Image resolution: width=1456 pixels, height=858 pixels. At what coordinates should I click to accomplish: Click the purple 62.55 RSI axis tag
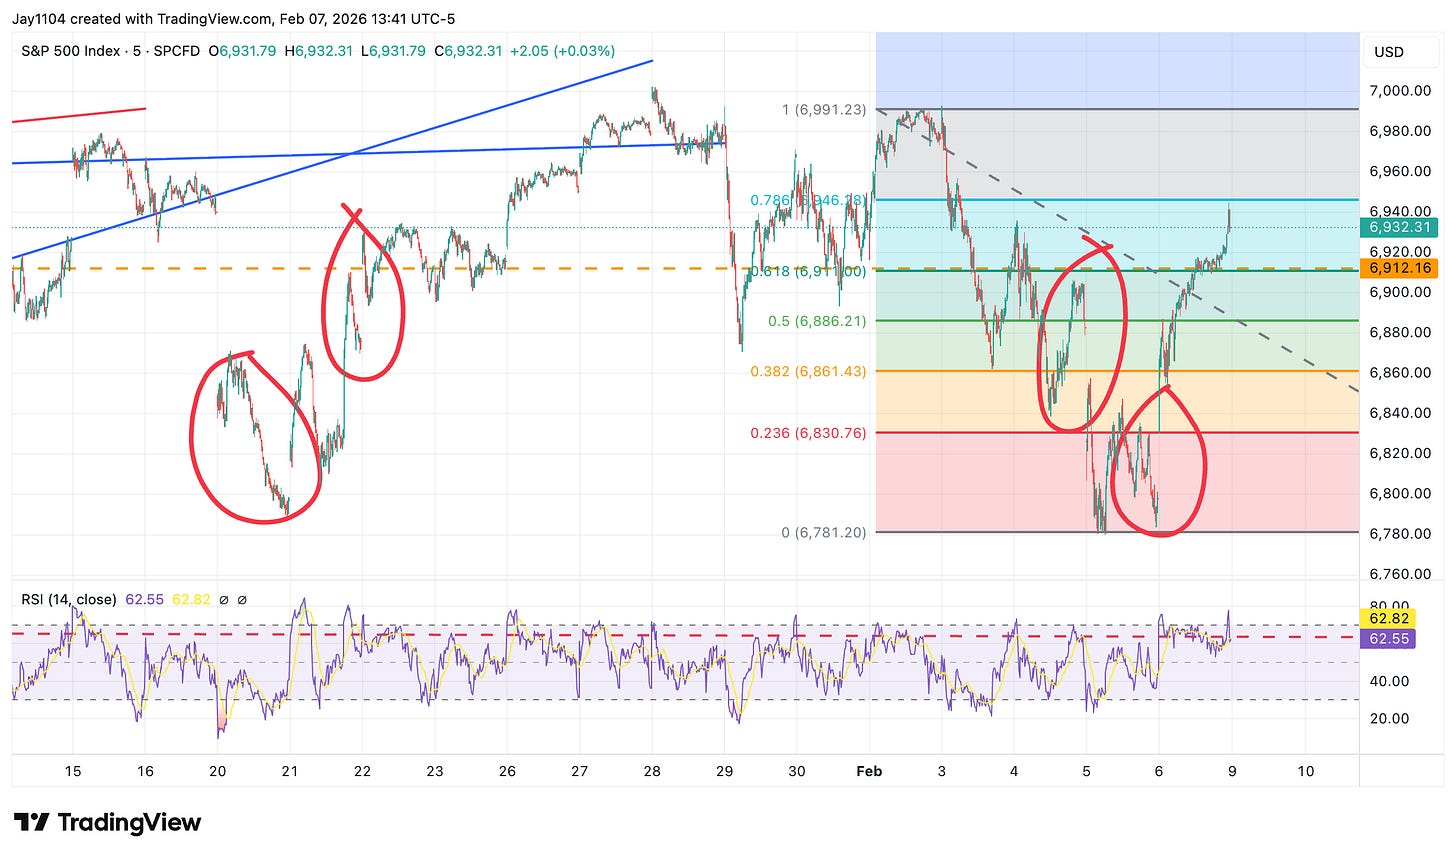tap(1389, 638)
